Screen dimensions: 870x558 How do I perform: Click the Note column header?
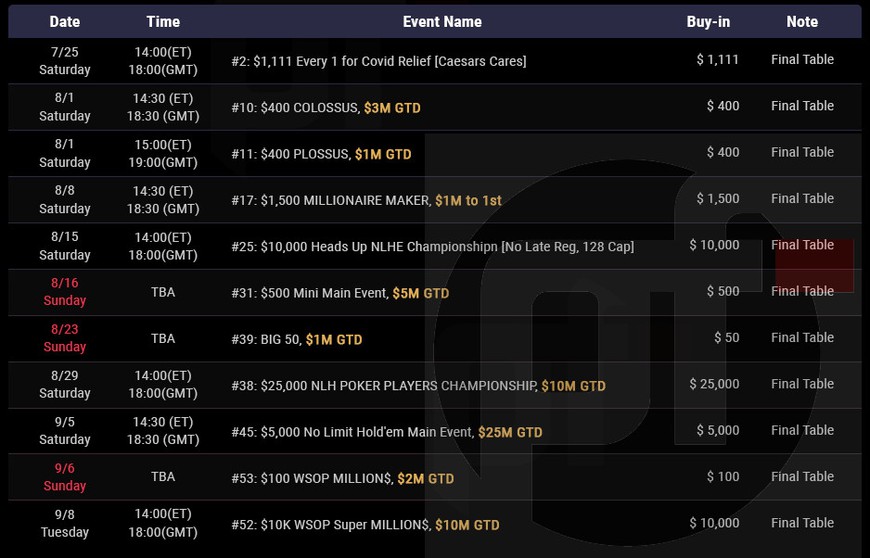tap(802, 22)
